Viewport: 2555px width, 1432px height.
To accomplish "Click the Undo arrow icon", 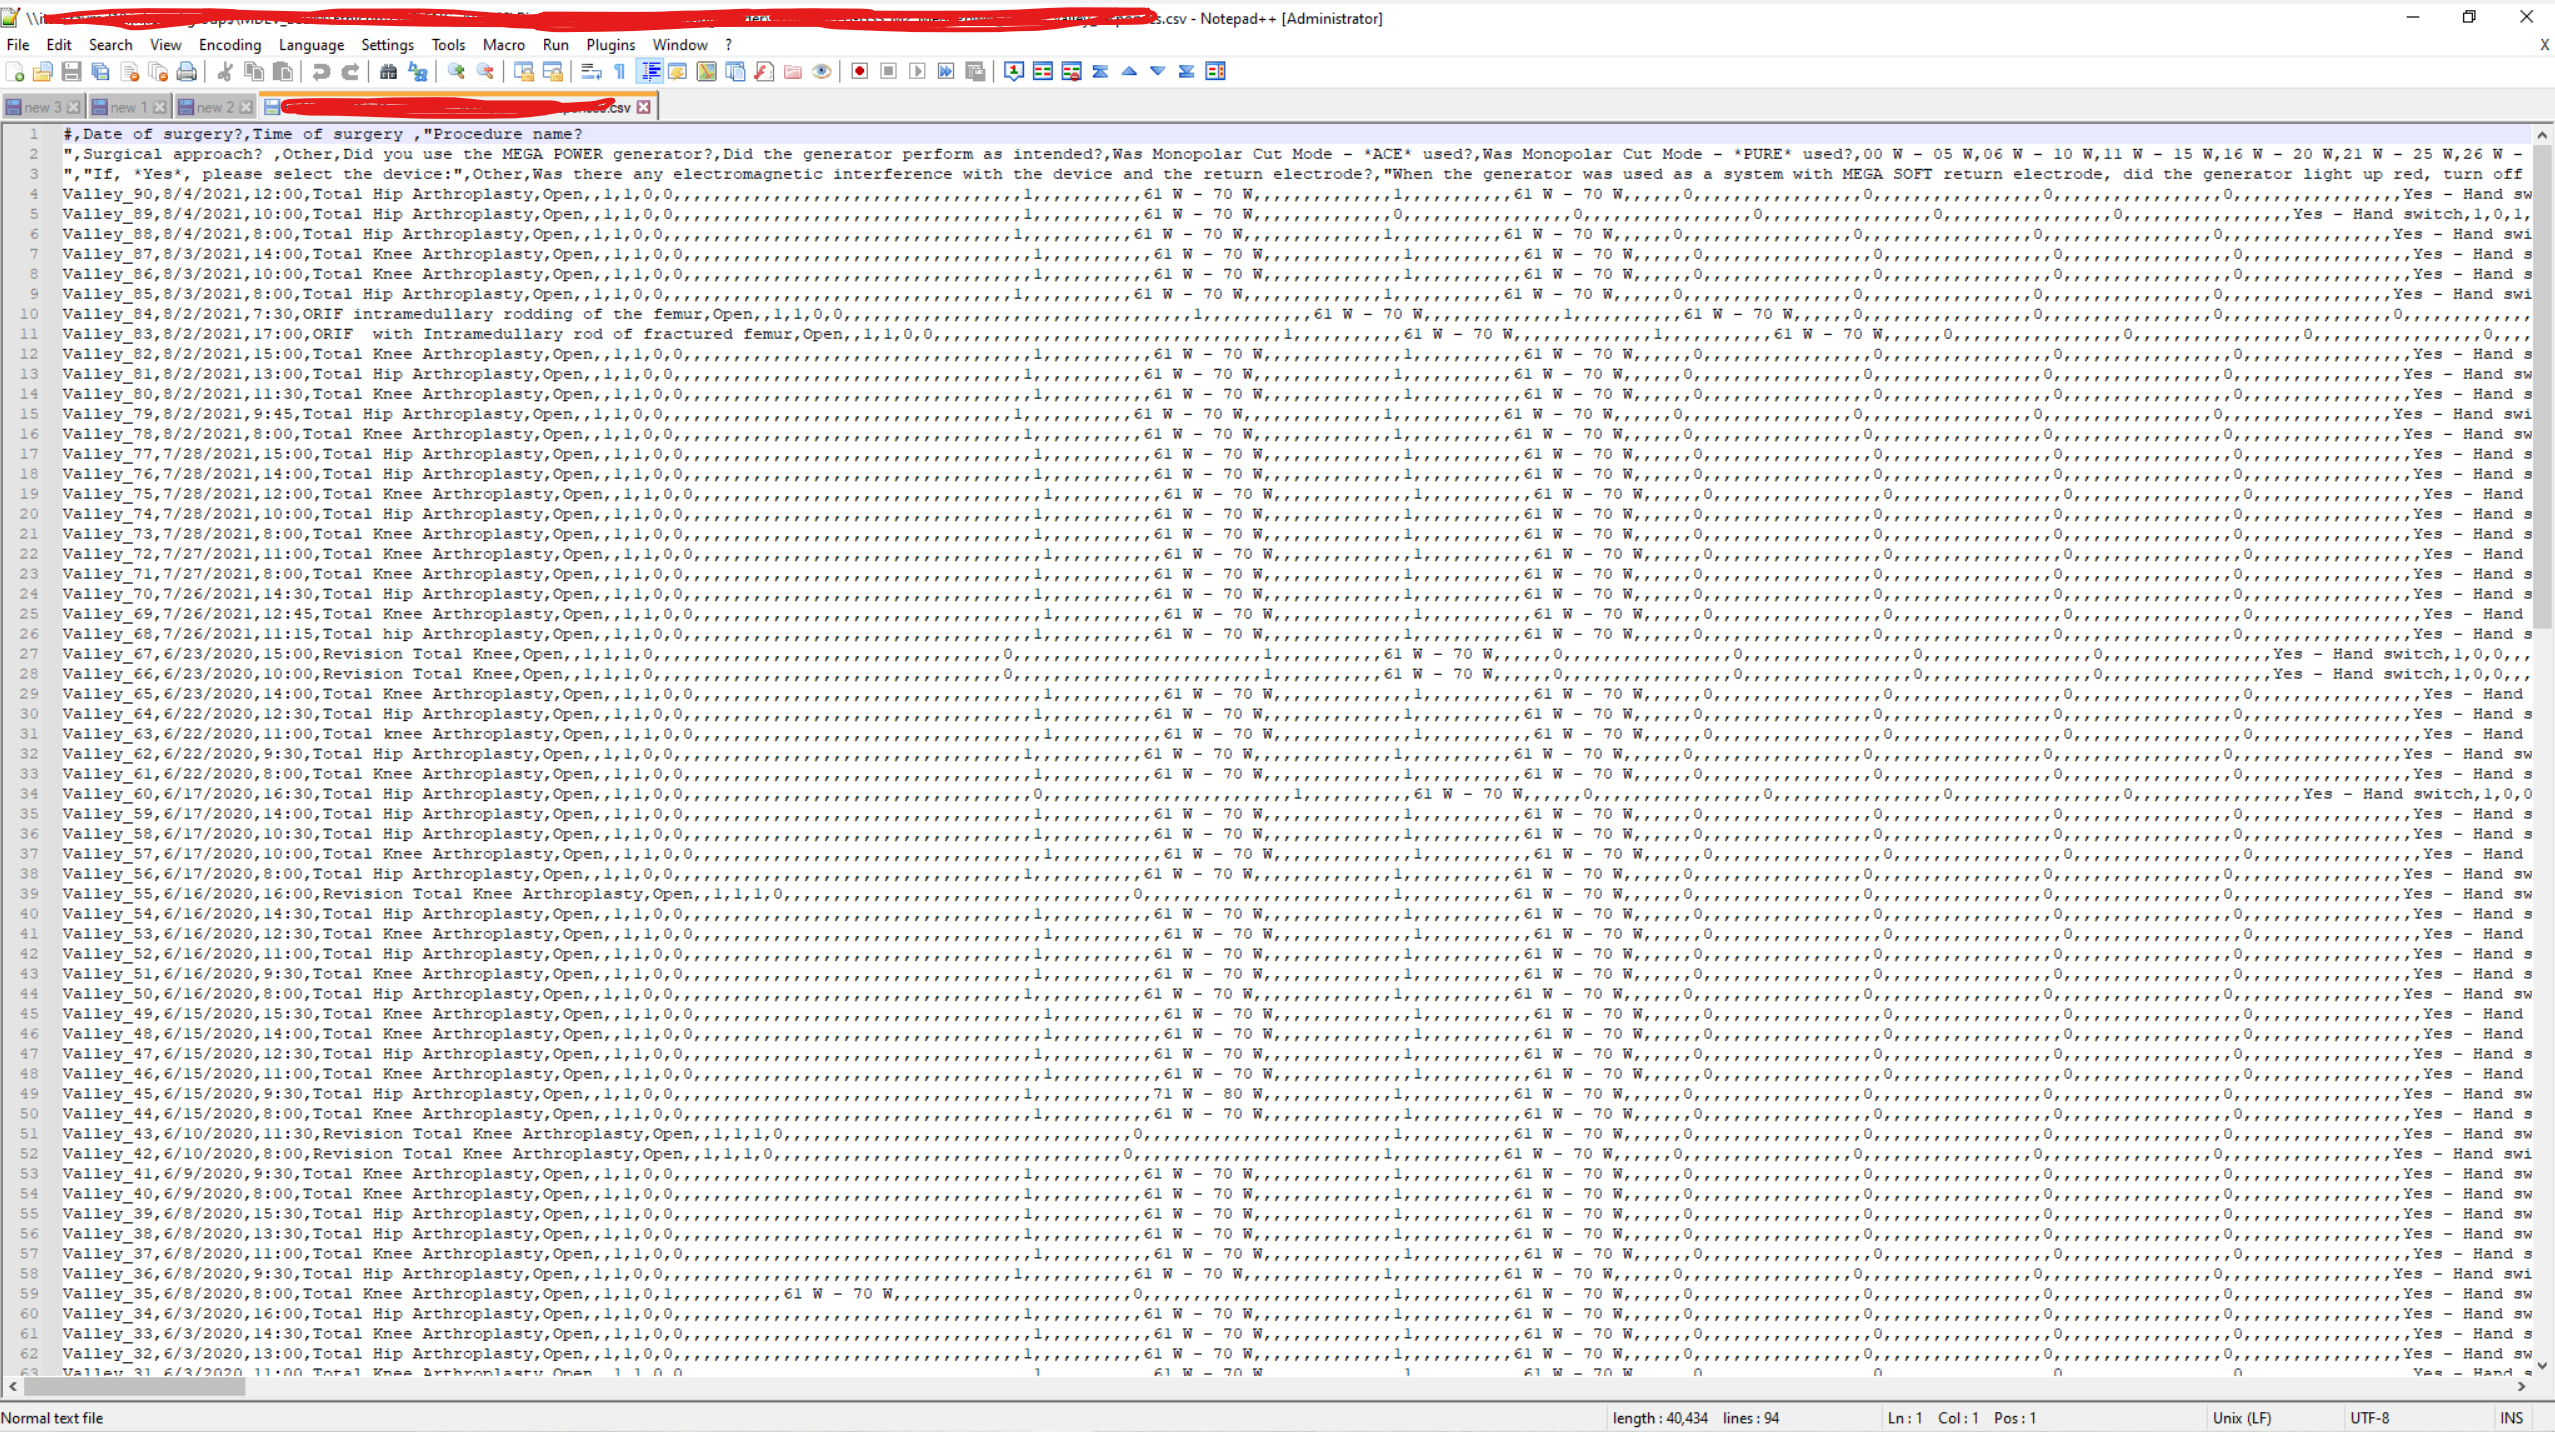I will coord(320,71).
